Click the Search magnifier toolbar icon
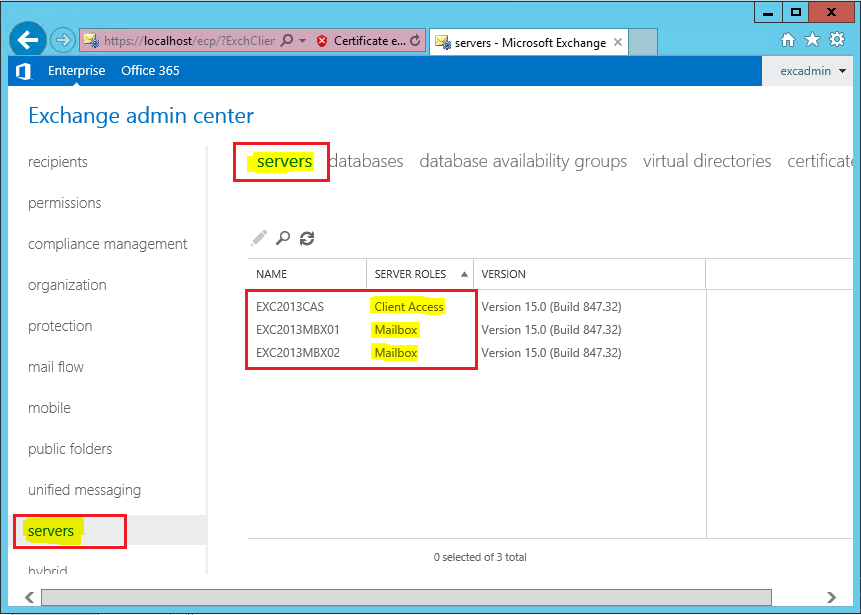 coord(283,238)
